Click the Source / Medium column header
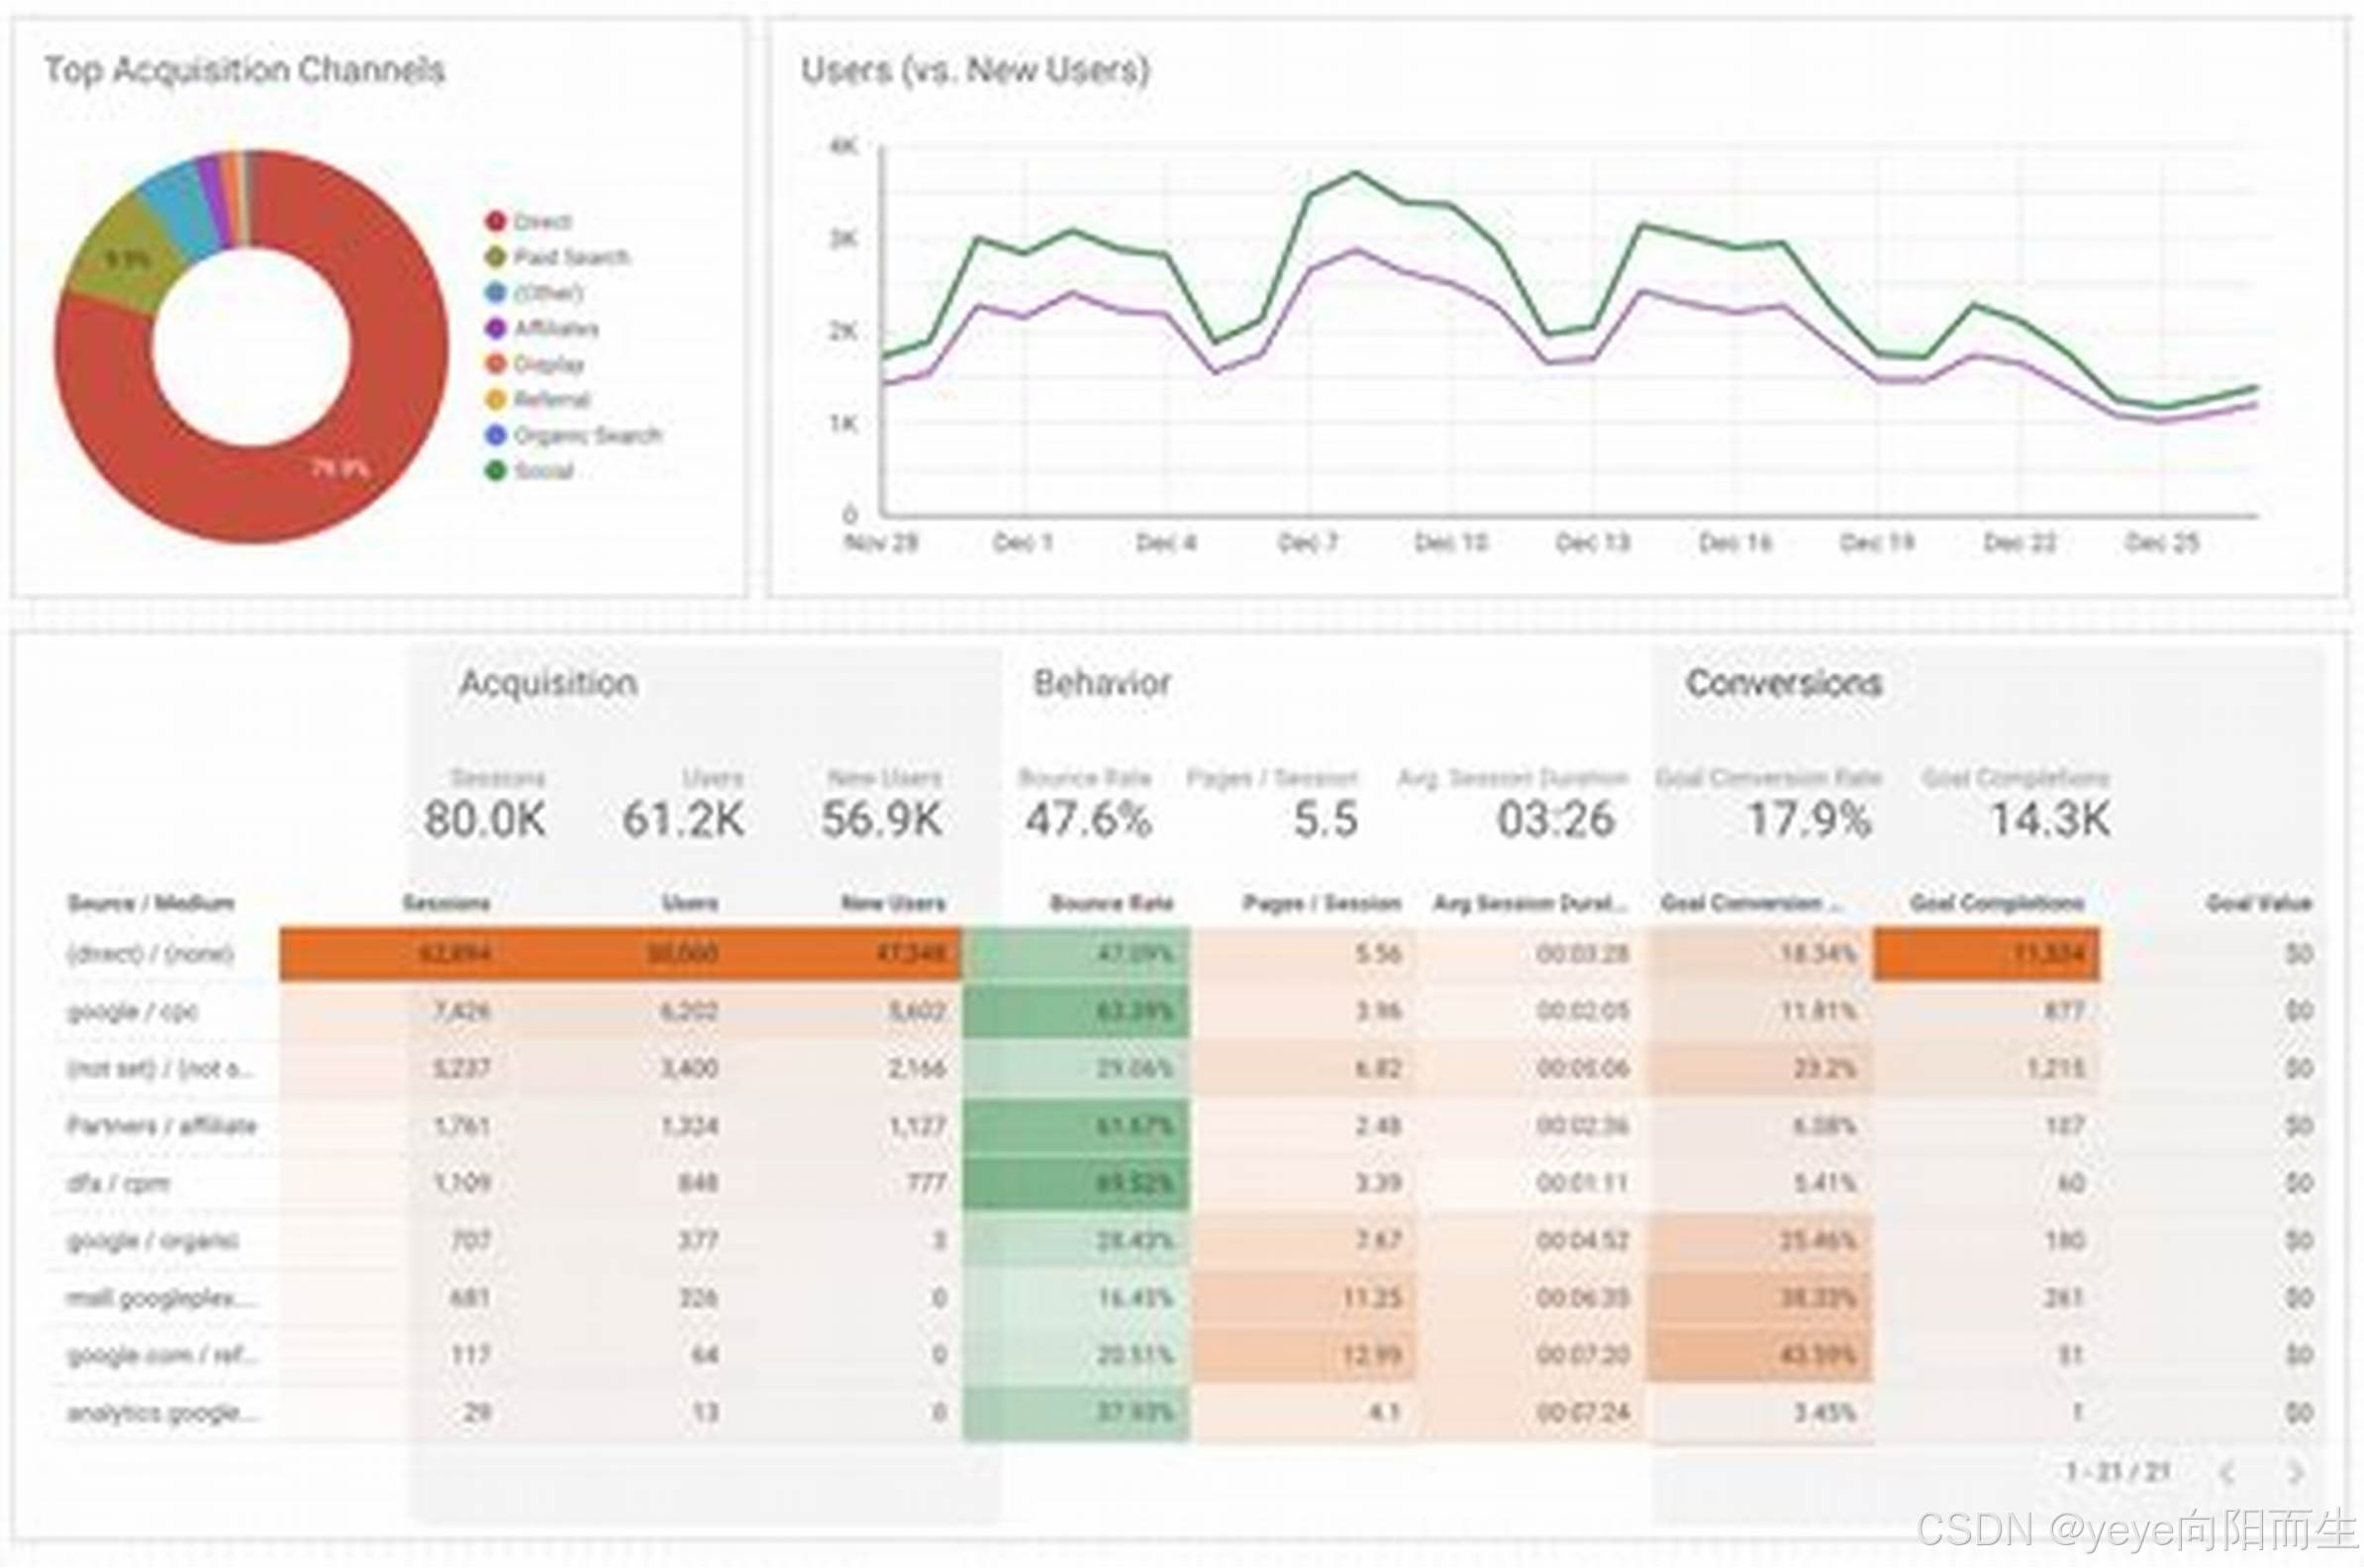 150,903
